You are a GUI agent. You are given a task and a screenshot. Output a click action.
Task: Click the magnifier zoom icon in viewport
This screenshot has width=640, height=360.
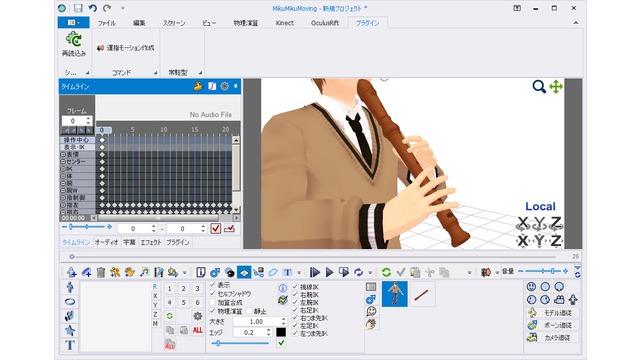pos(539,87)
